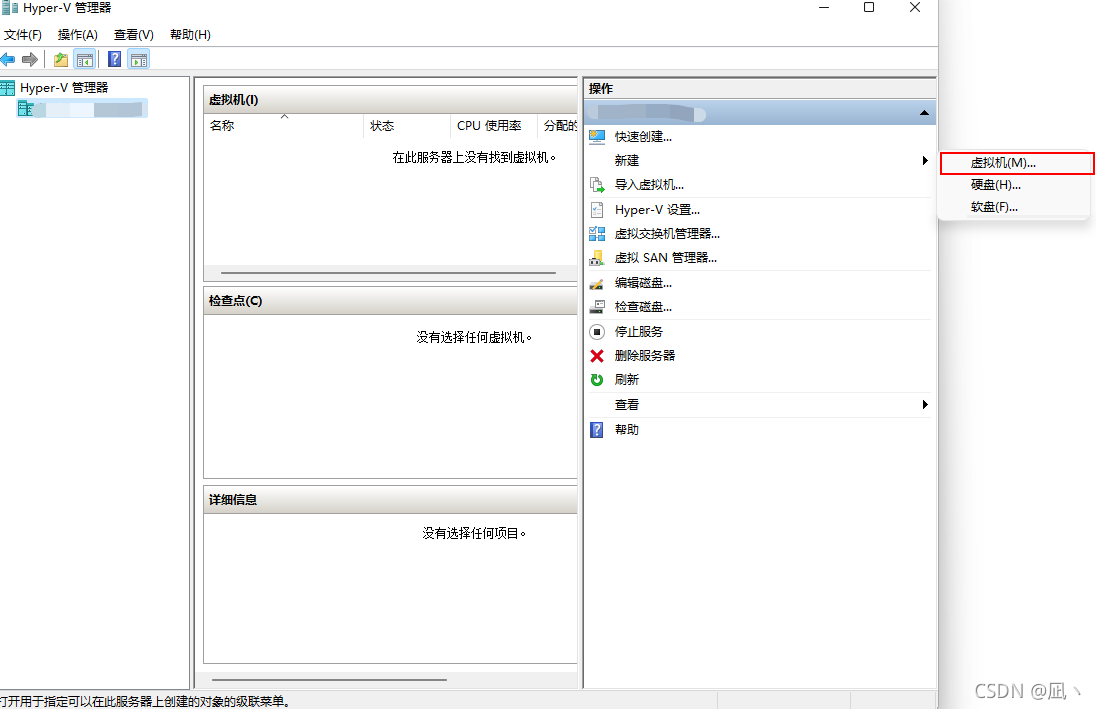Click the Quick Create monitor icon
Image resolution: width=1096 pixels, height=709 pixels.
597,137
